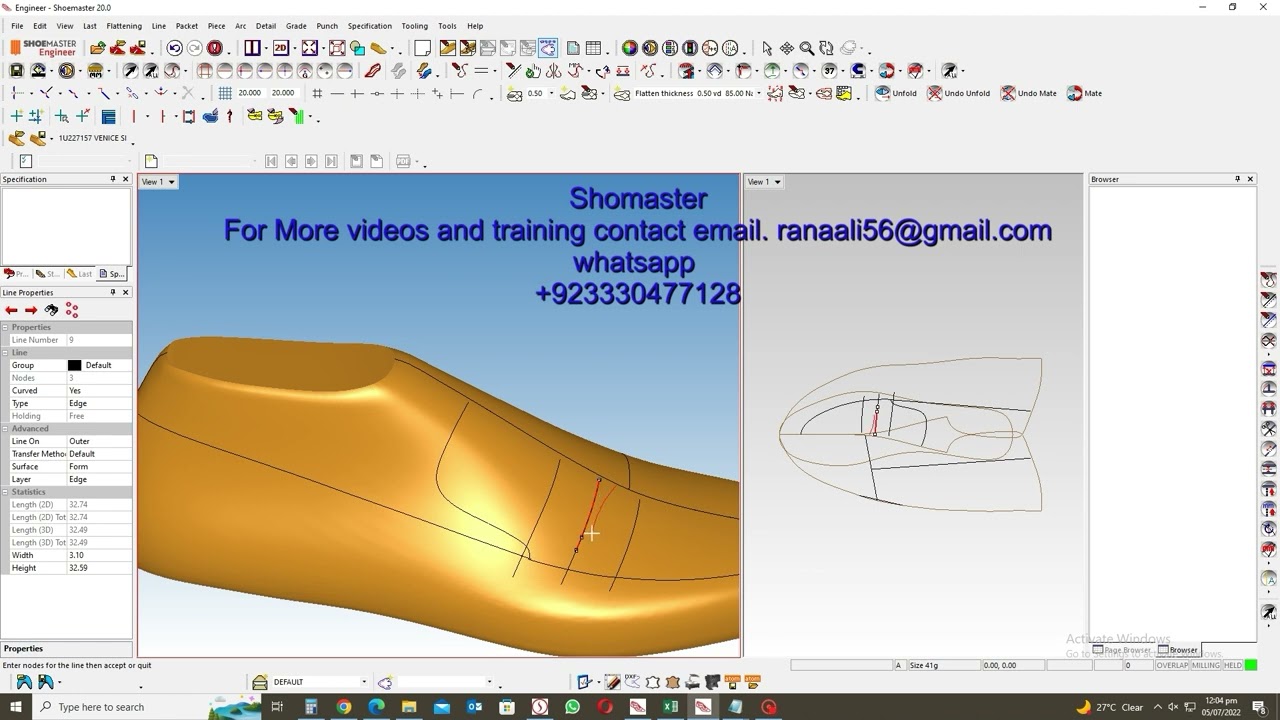Open the Tooling menu

coord(414,26)
